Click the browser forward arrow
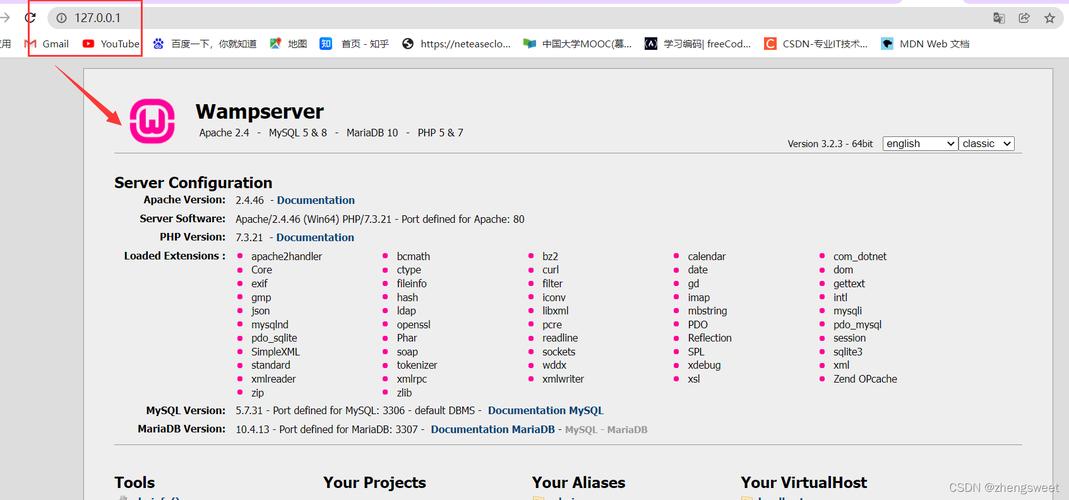The height and width of the screenshot is (500, 1069). click(x=4, y=18)
